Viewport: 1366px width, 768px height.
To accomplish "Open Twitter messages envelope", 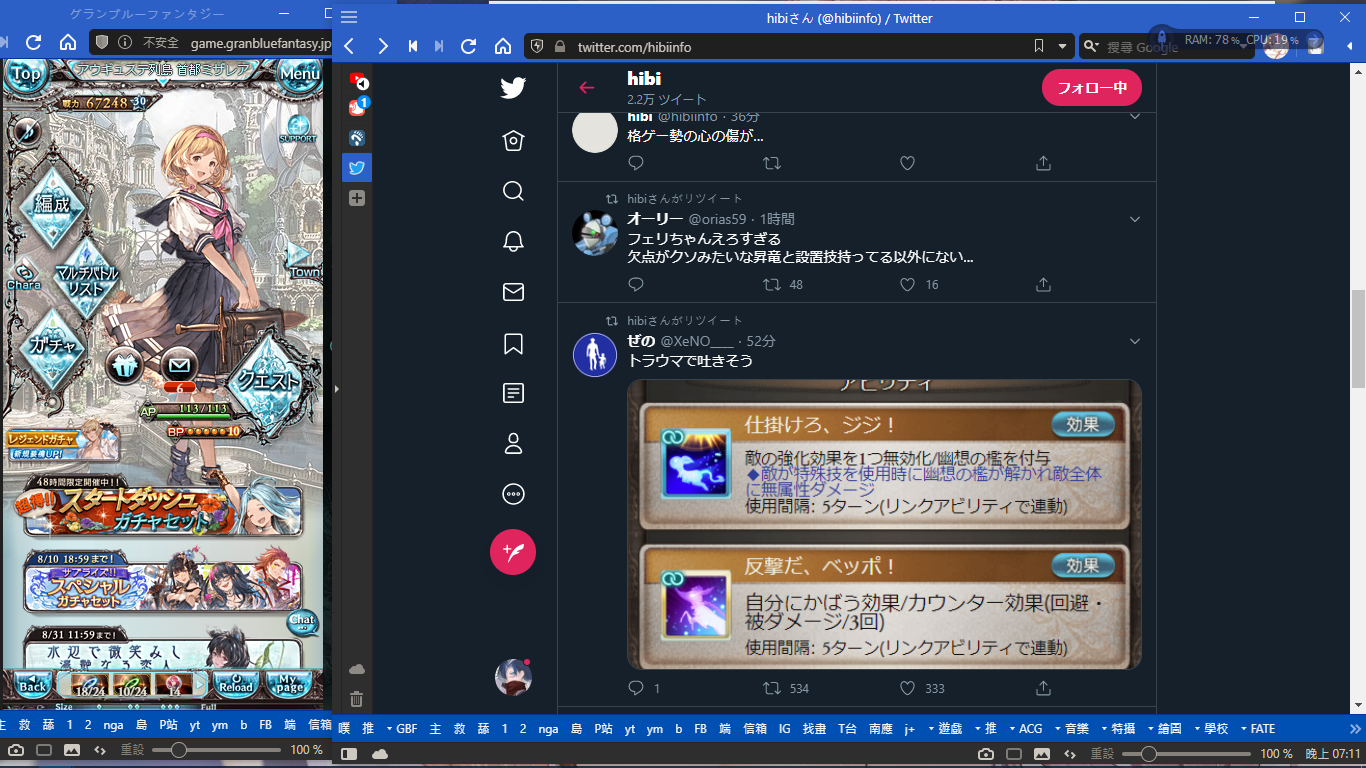I will click(513, 292).
